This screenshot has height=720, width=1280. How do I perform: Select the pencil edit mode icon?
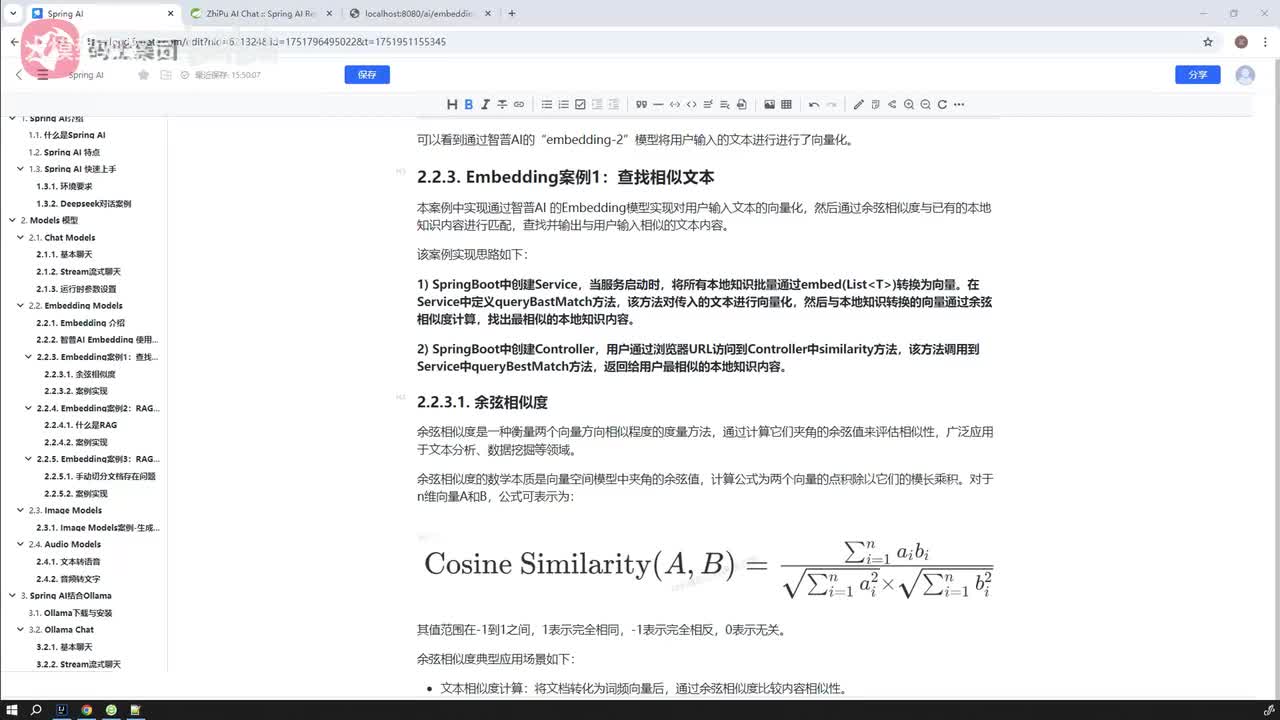(858, 104)
